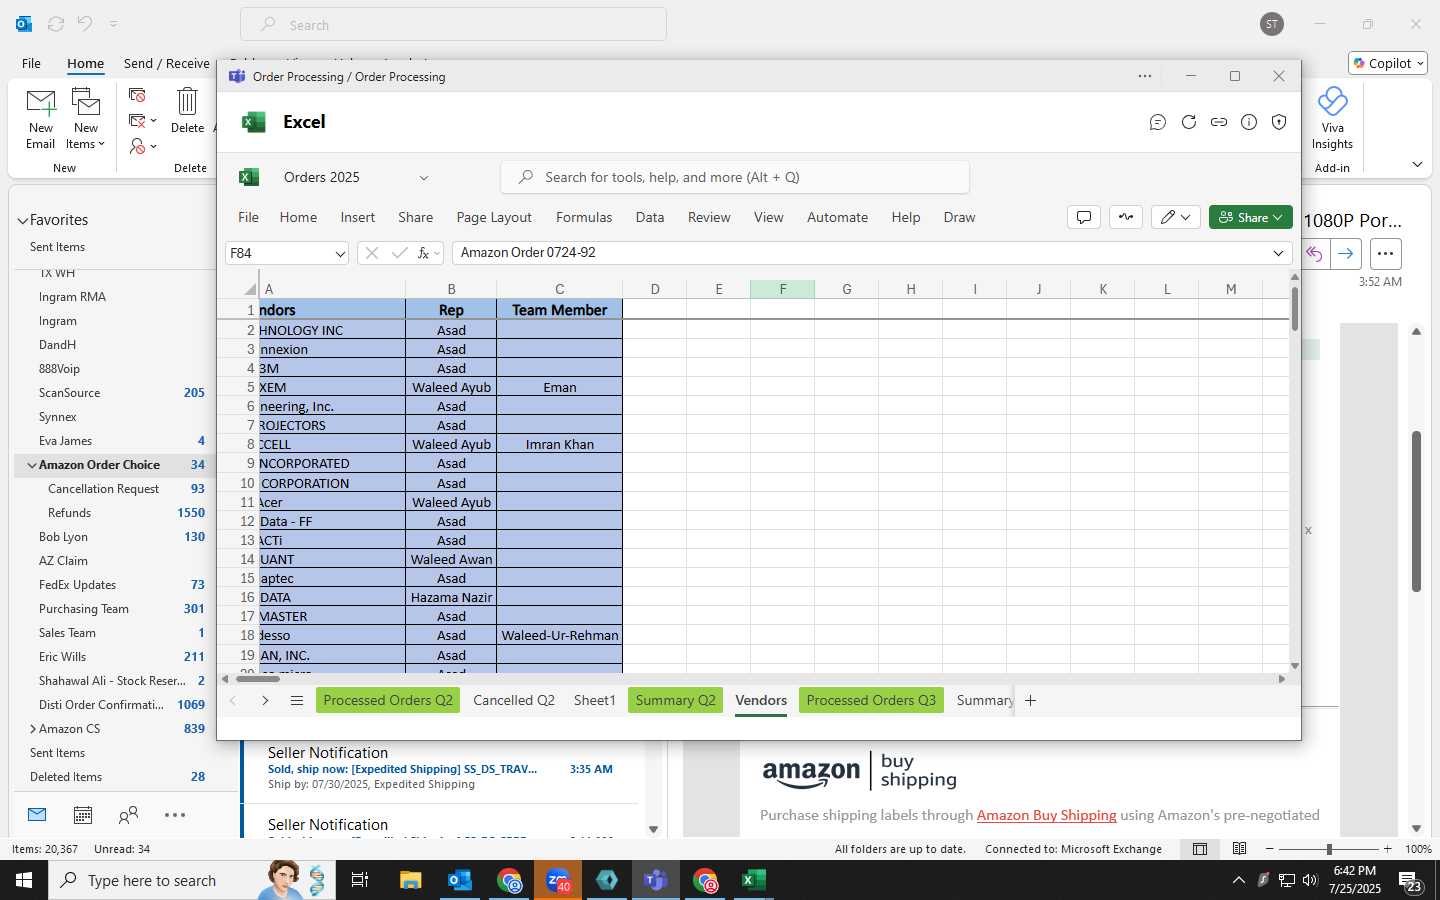Copy link using chain icon in Excel header
The height and width of the screenshot is (900, 1440).
pos(1219,122)
